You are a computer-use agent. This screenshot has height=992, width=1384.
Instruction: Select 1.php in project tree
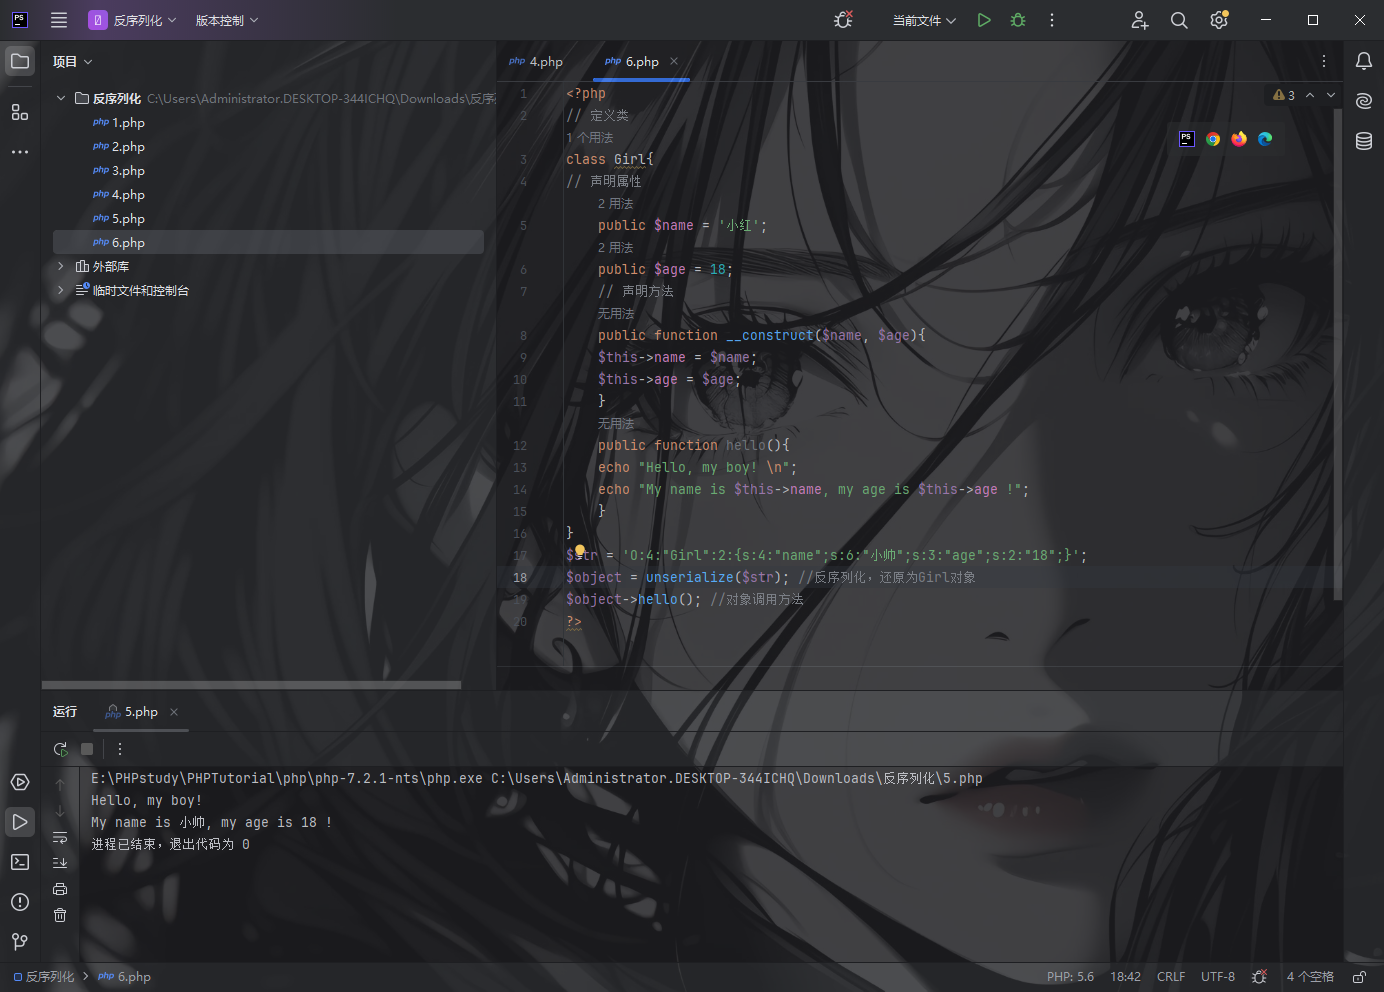(x=119, y=123)
